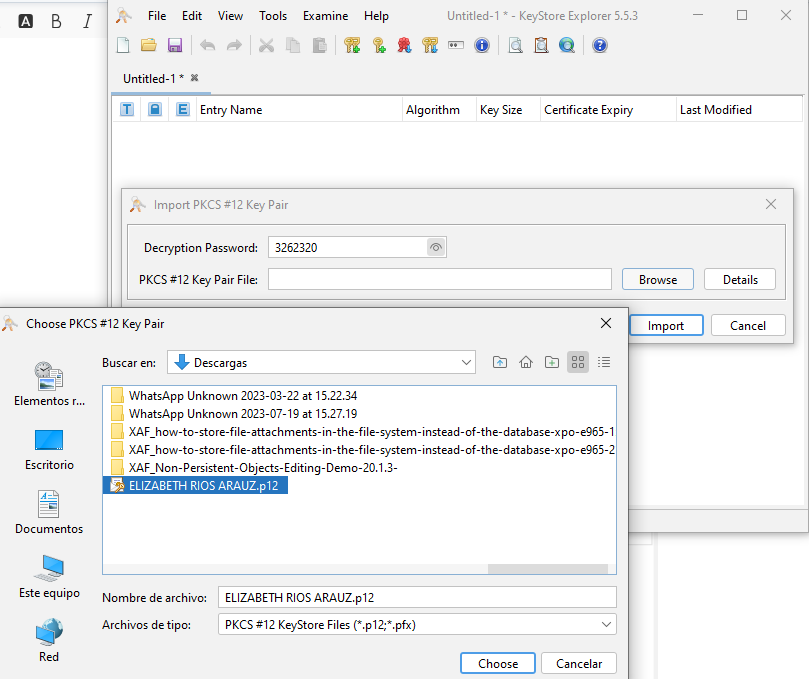Screen dimensions: 809x679
Task: Open Red network shortcut in file chooser
Action: pos(49,640)
